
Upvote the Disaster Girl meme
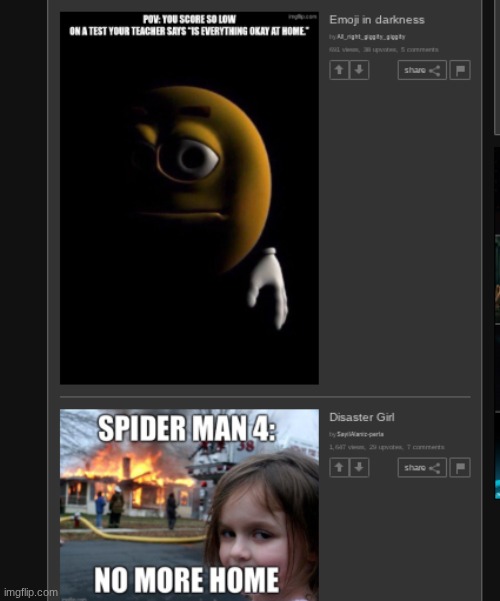(339, 468)
